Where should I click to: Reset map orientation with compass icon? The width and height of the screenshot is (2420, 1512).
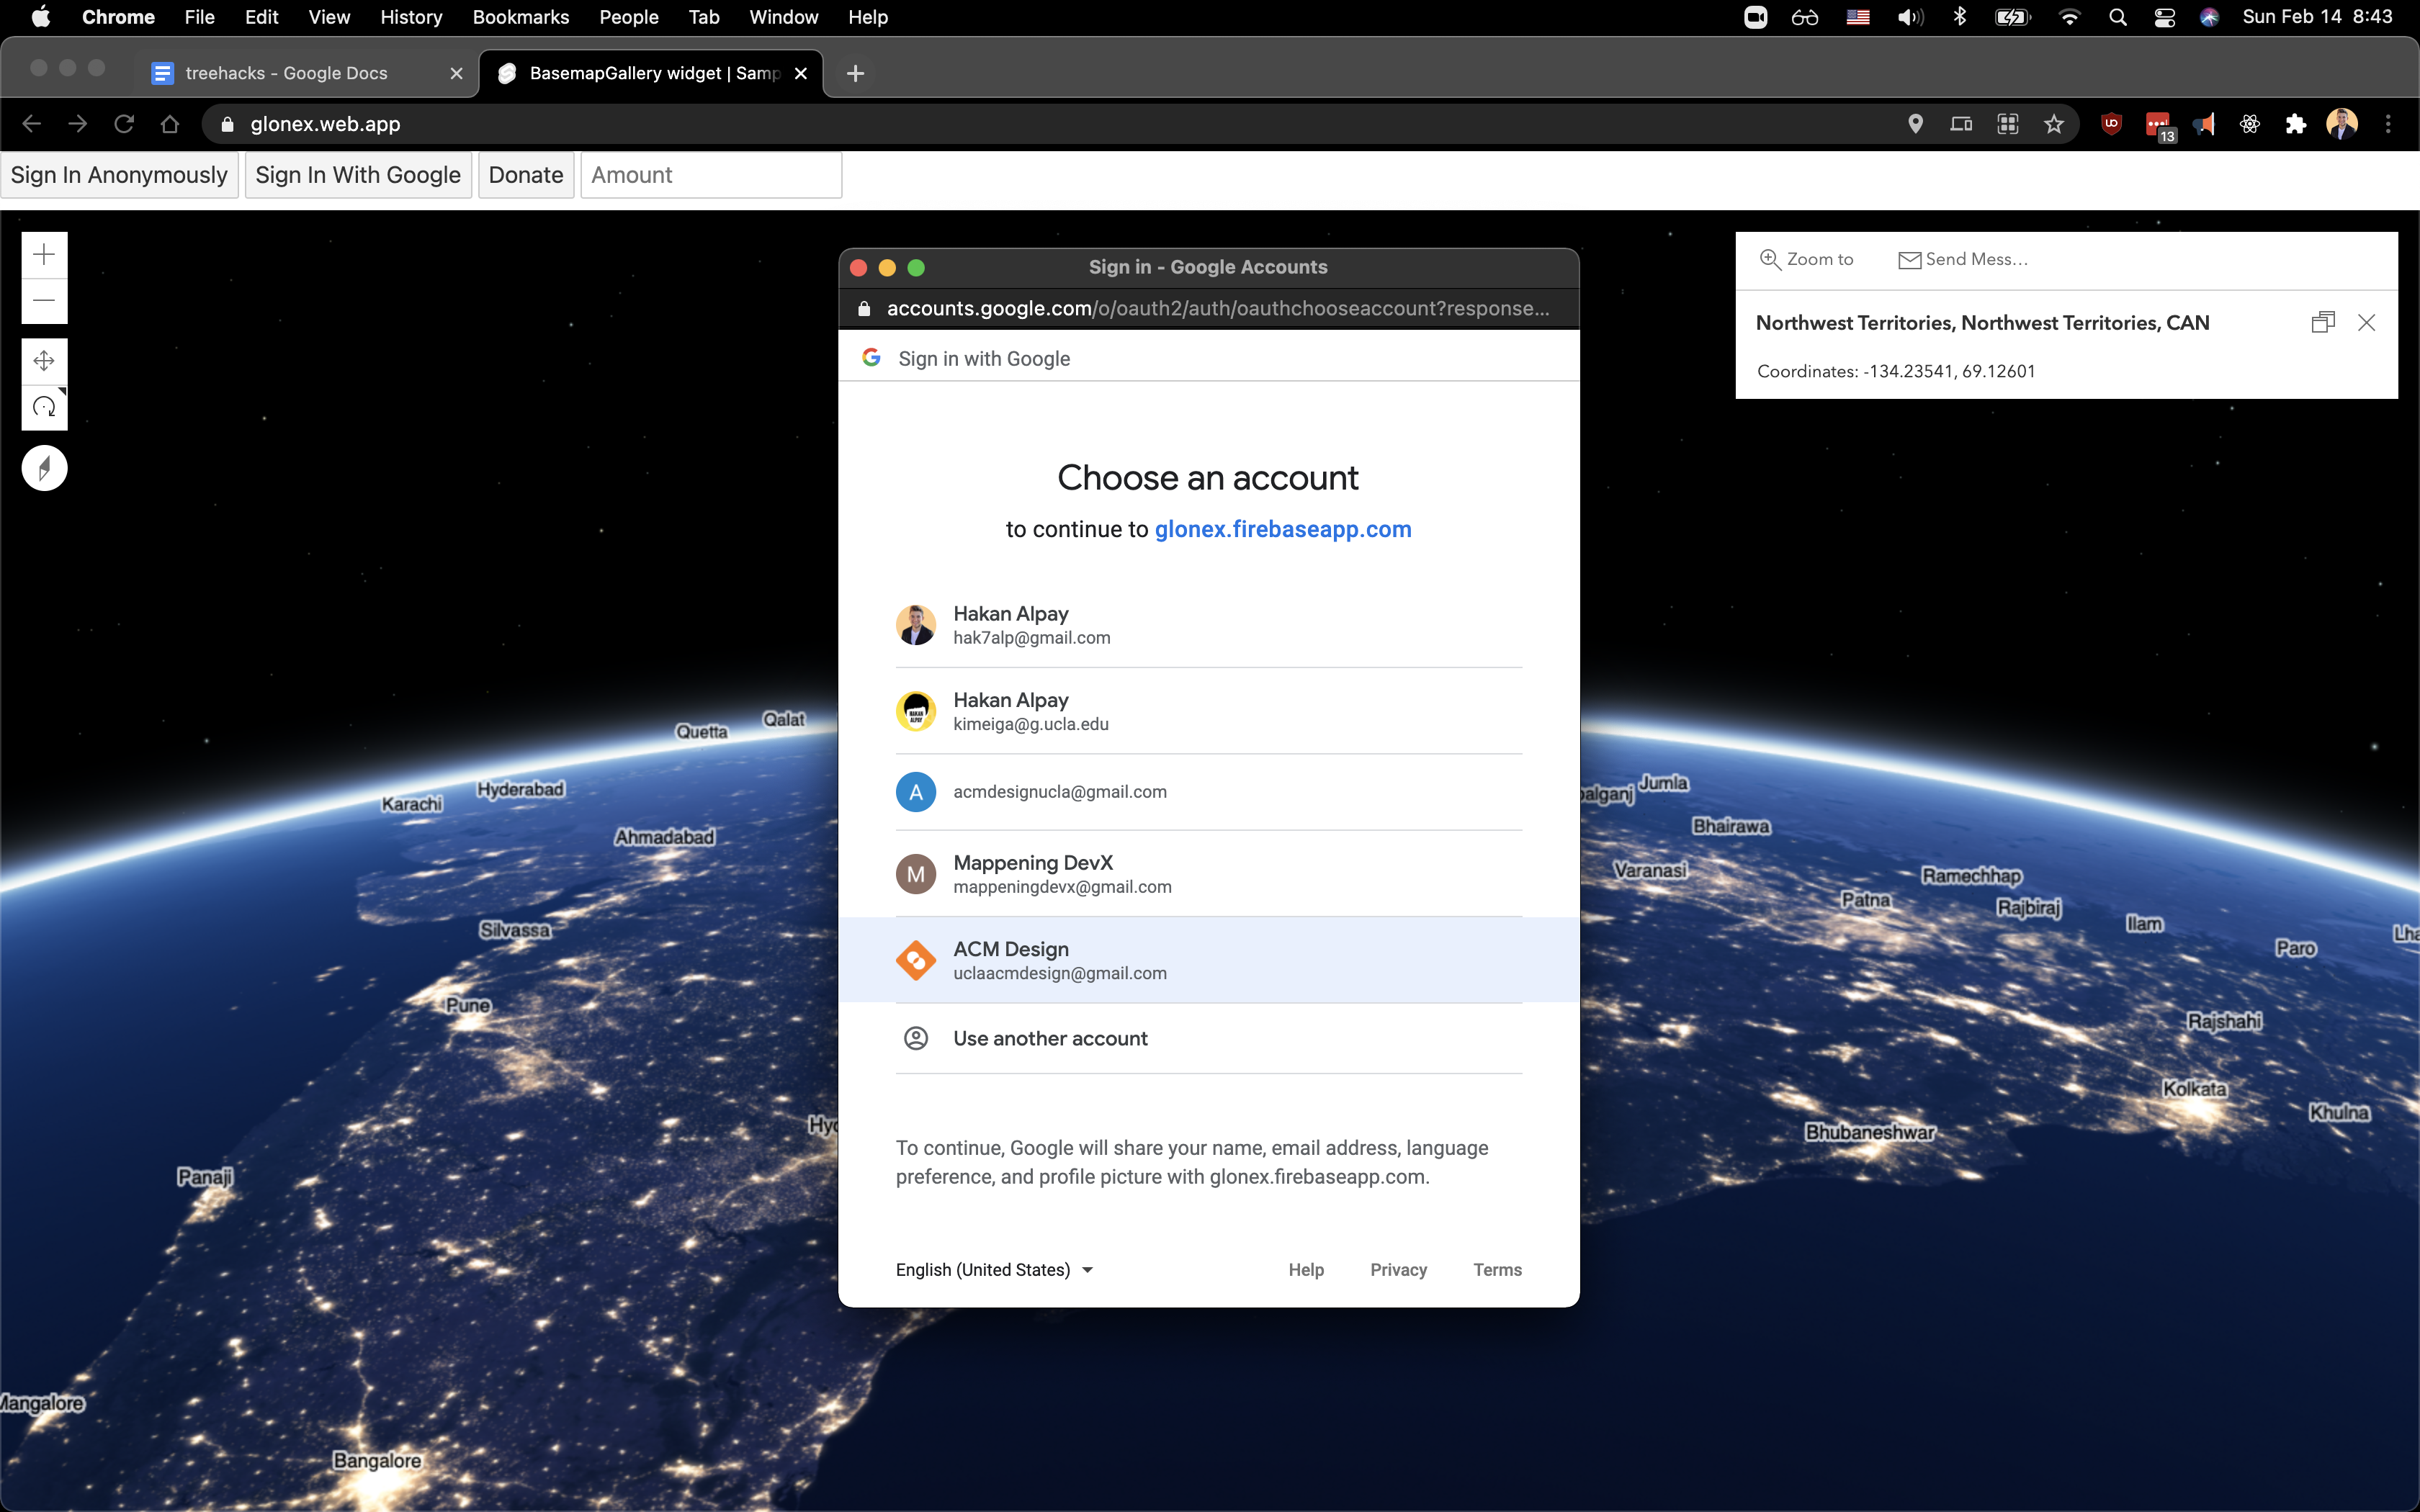click(44, 468)
